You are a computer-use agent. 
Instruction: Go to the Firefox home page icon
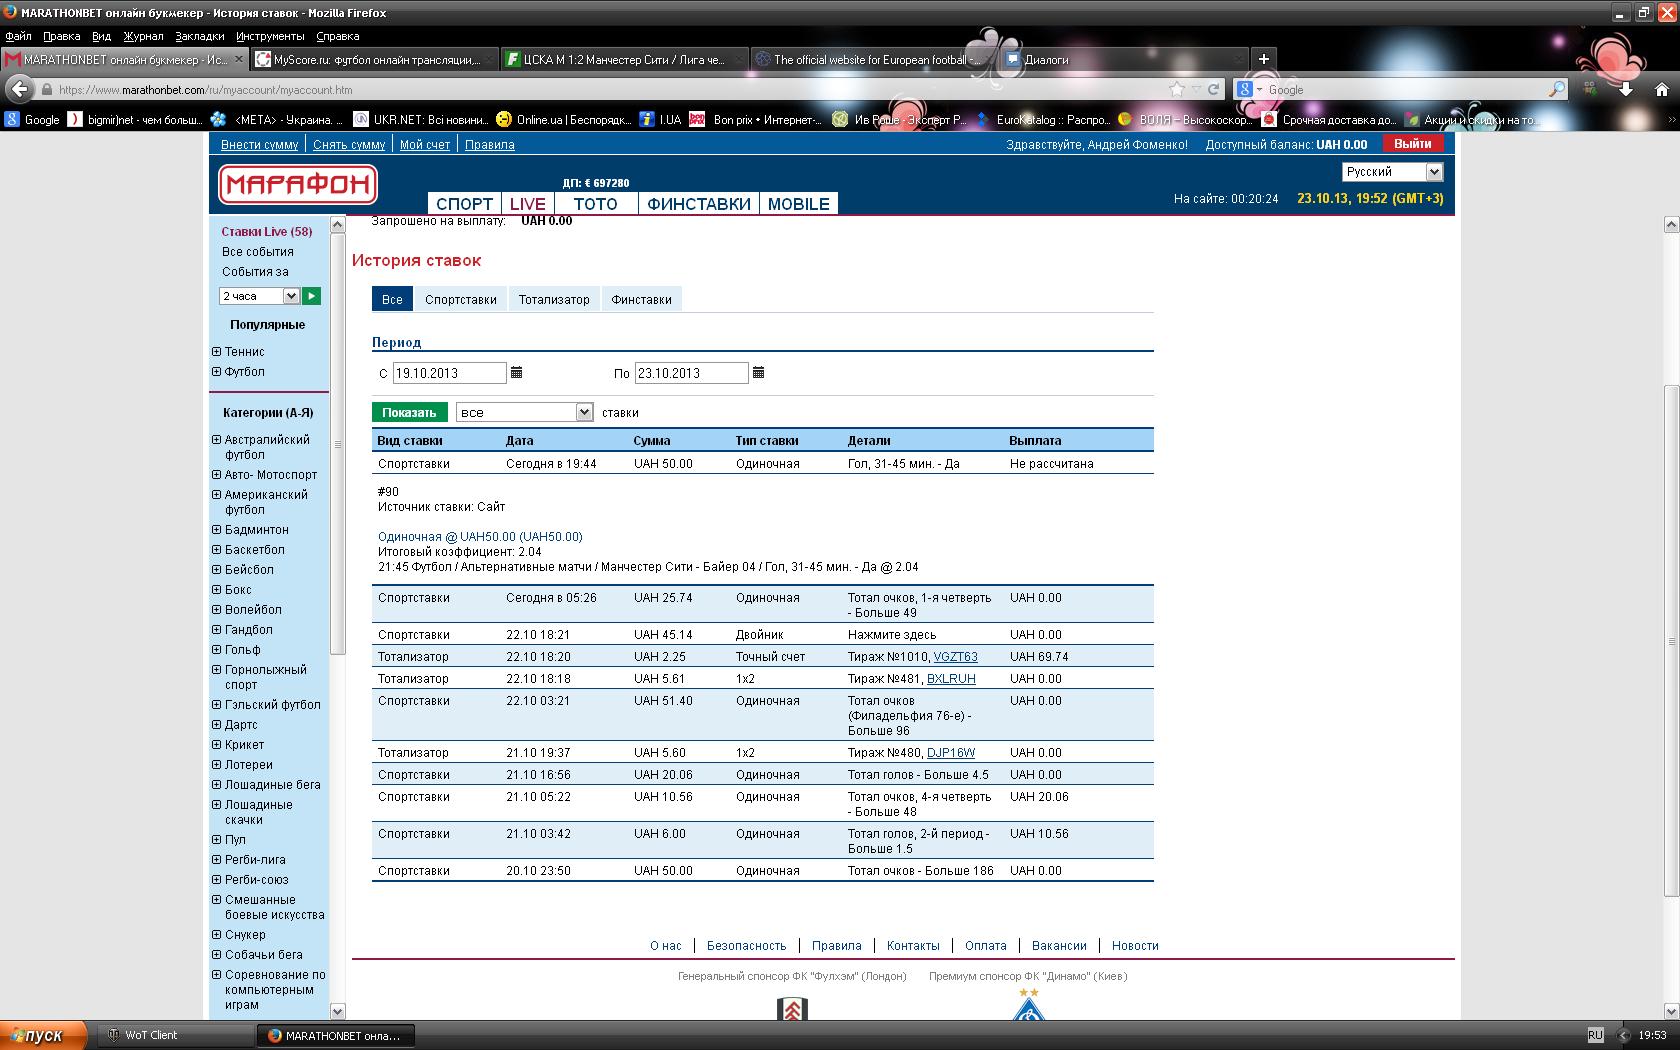1662,89
